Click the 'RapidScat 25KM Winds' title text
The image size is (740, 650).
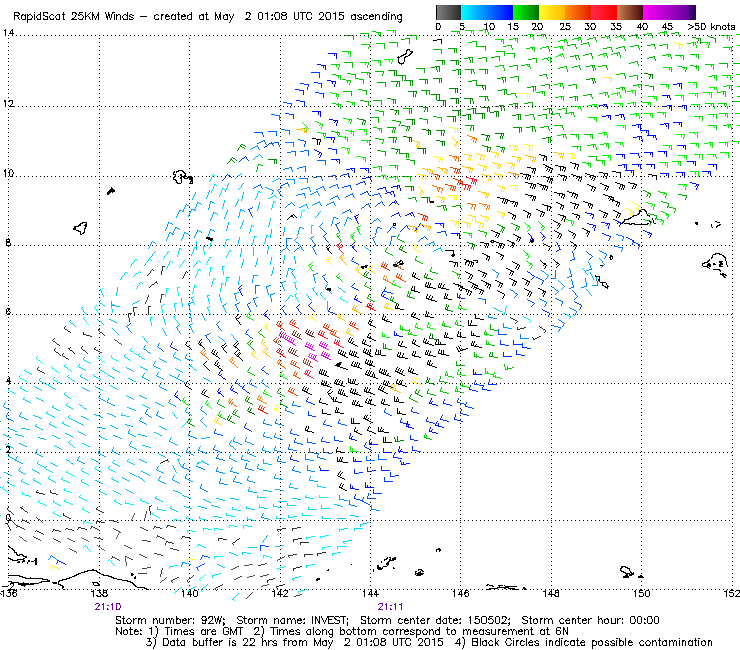pos(74,17)
